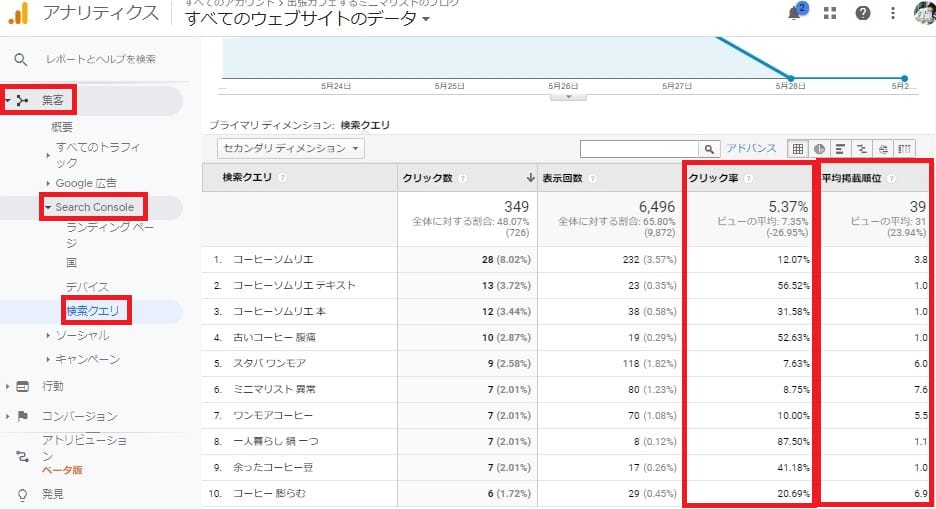Click query row コーヒーソムリエ テキスト
Screen dimensions: 936x509
coord(294,285)
